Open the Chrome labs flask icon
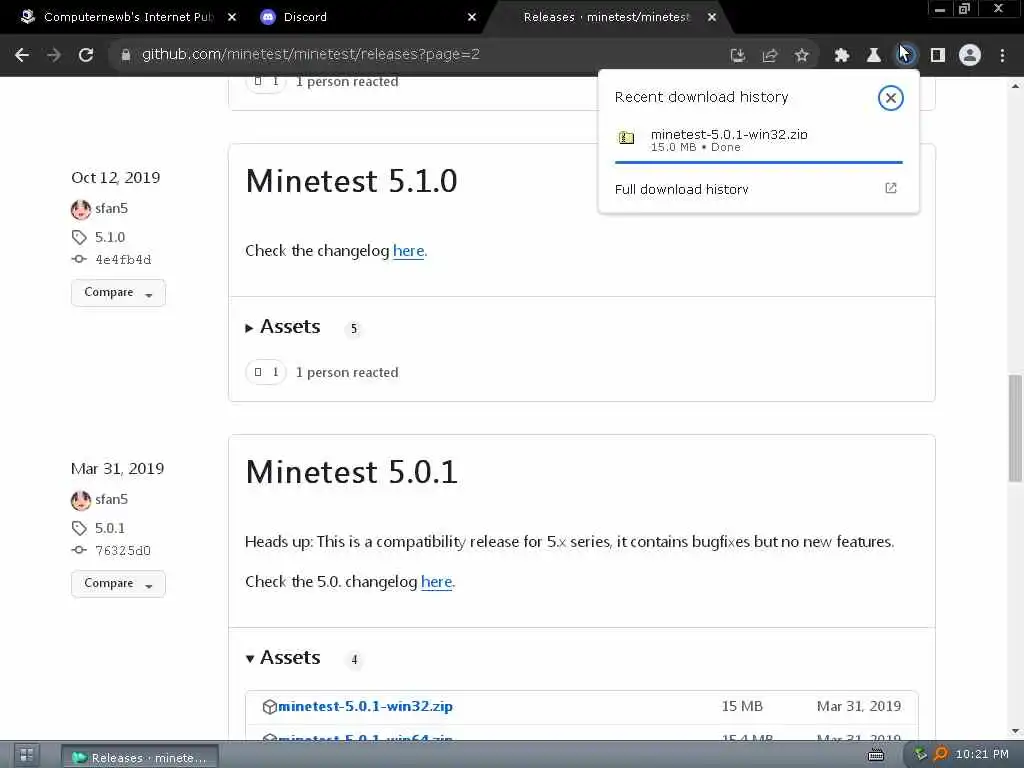Image resolution: width=1024 pixels, height=768 pixels. click(x=874, y=56)
